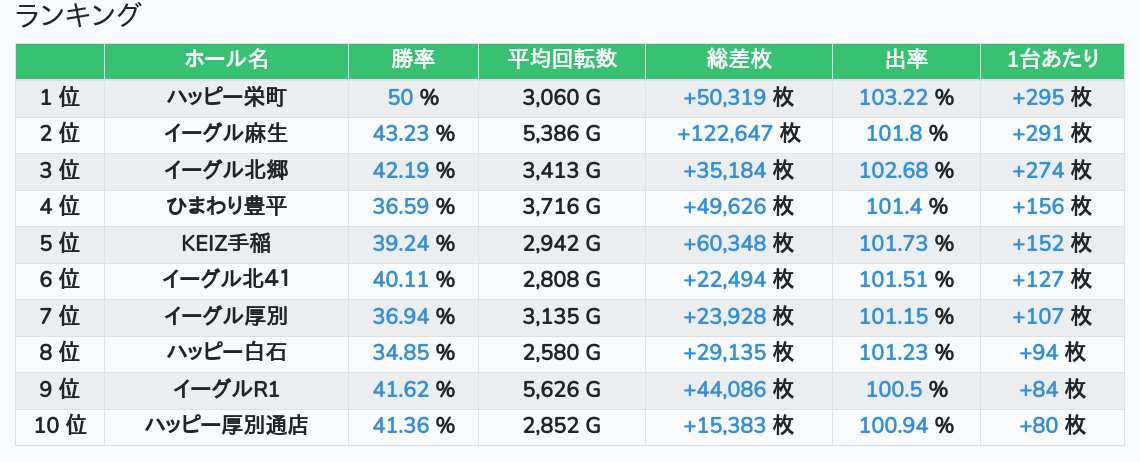Viewport: 1140px width, 462px height.
Task: Click the 出率 column header
Action: click(x=906, y=60)
